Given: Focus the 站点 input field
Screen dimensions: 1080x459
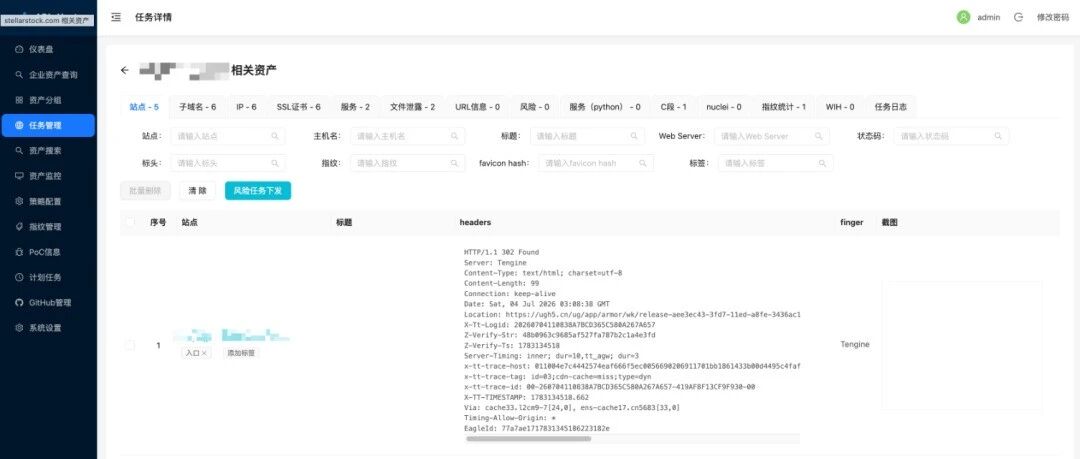Looking at the screenshot, I should 228,136.
